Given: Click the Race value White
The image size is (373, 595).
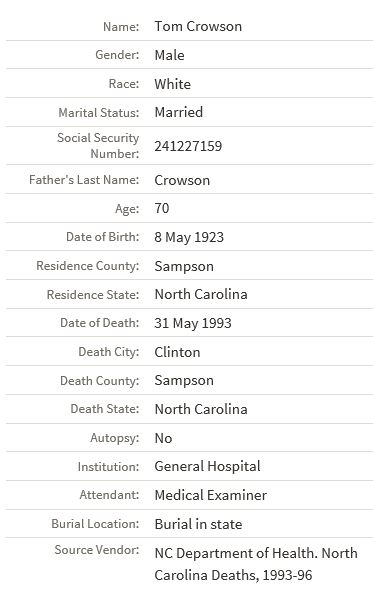Looking at the screenshot, I should pos(172,84).
